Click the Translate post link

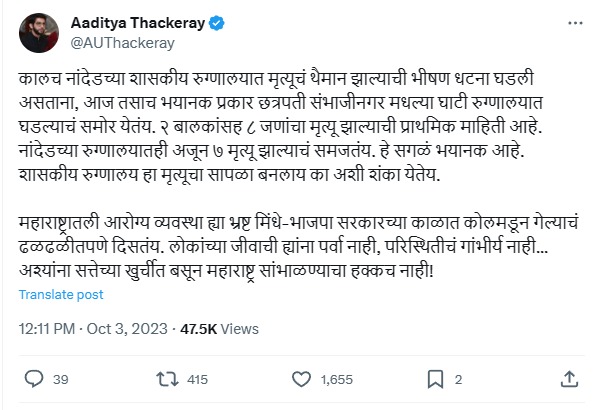tap(61, 294)
